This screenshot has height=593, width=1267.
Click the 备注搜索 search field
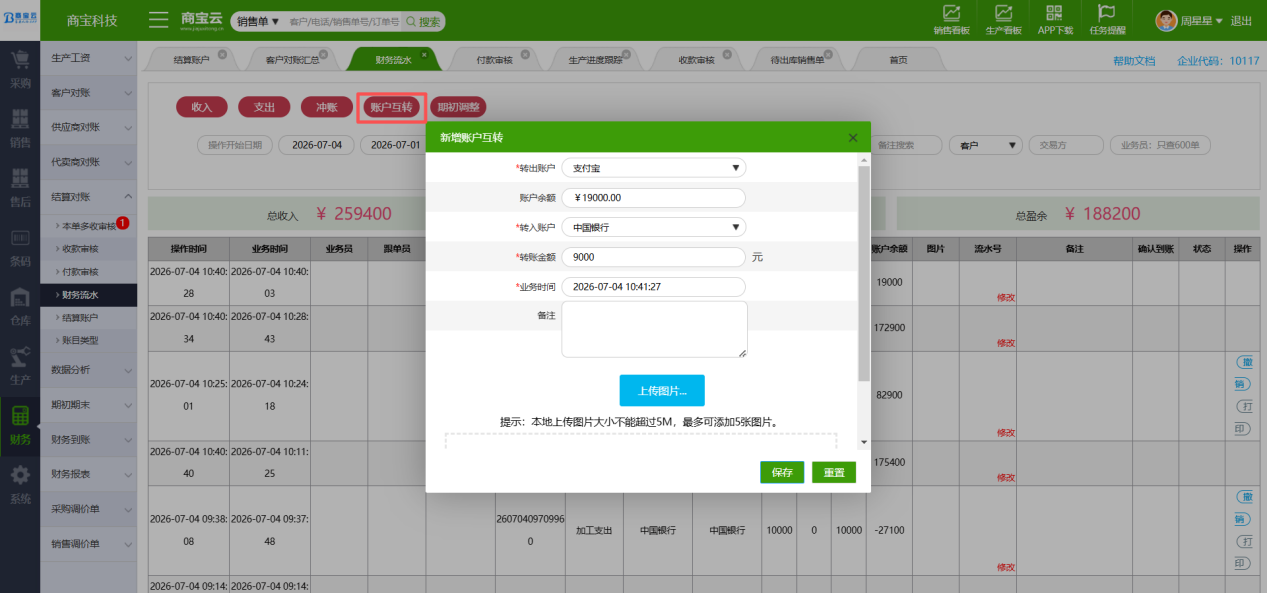click(906, 145)
